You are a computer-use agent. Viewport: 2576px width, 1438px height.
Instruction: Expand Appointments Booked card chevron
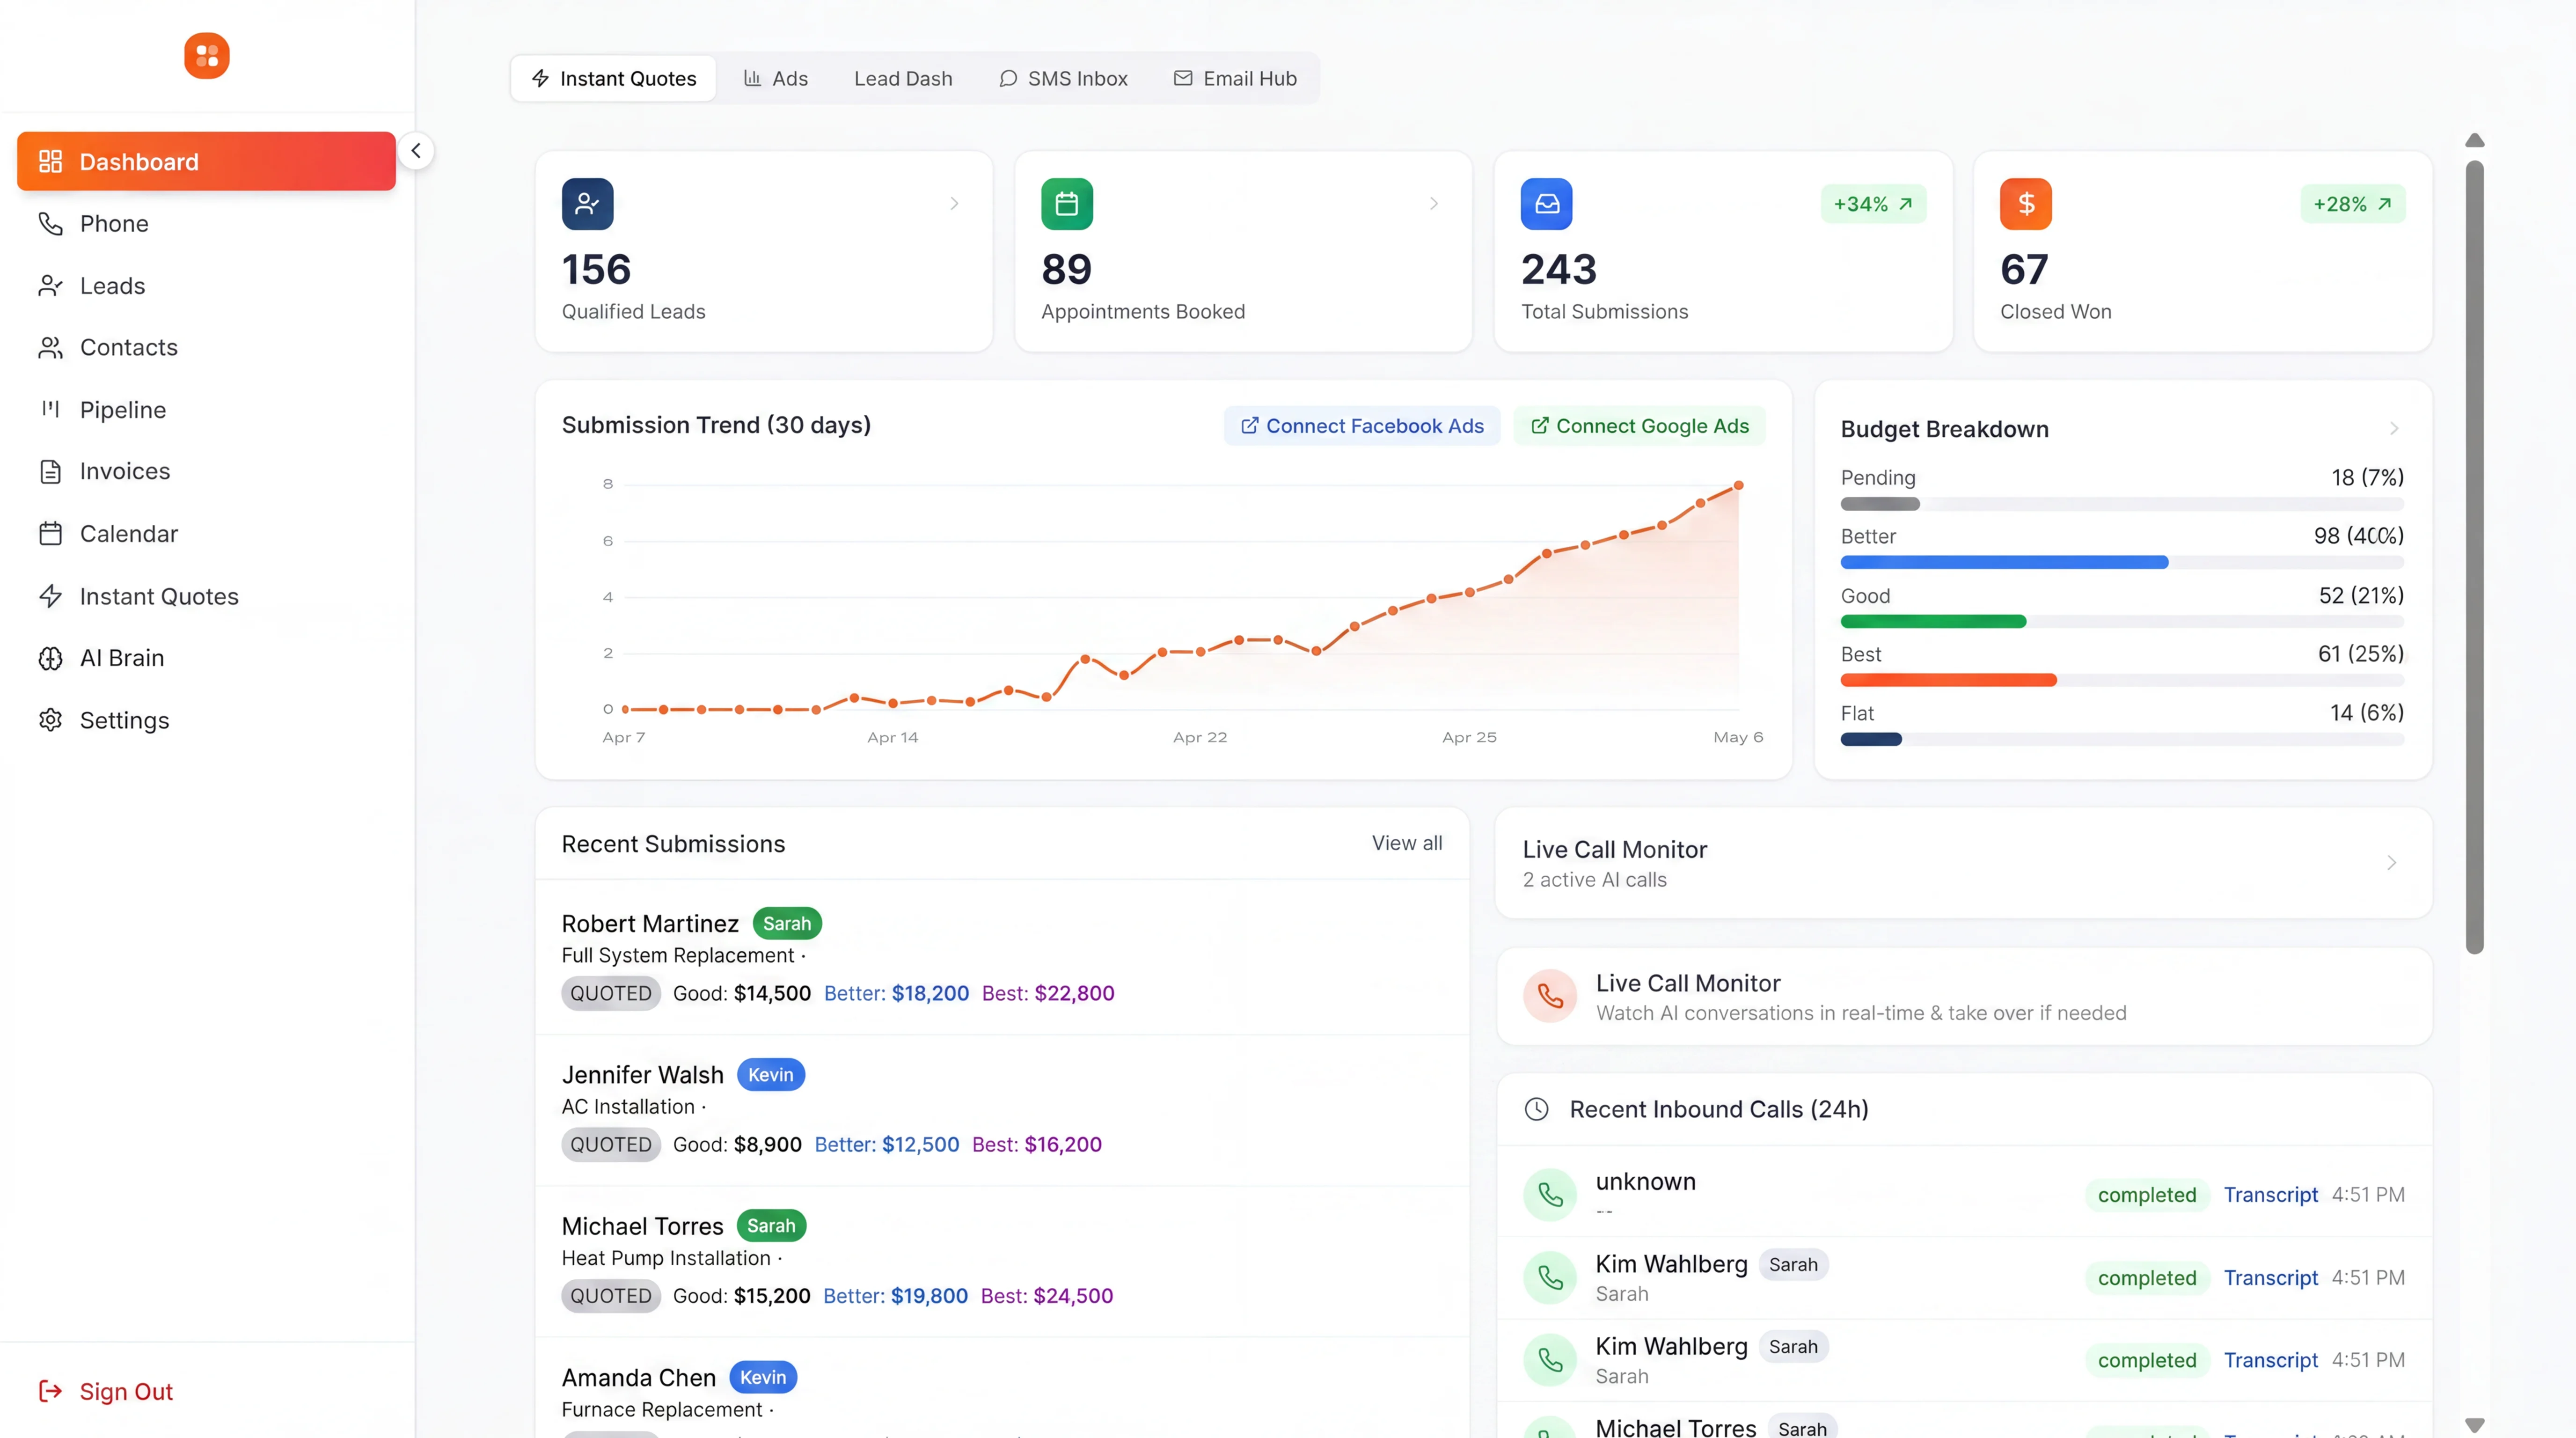pos(1434,204)
